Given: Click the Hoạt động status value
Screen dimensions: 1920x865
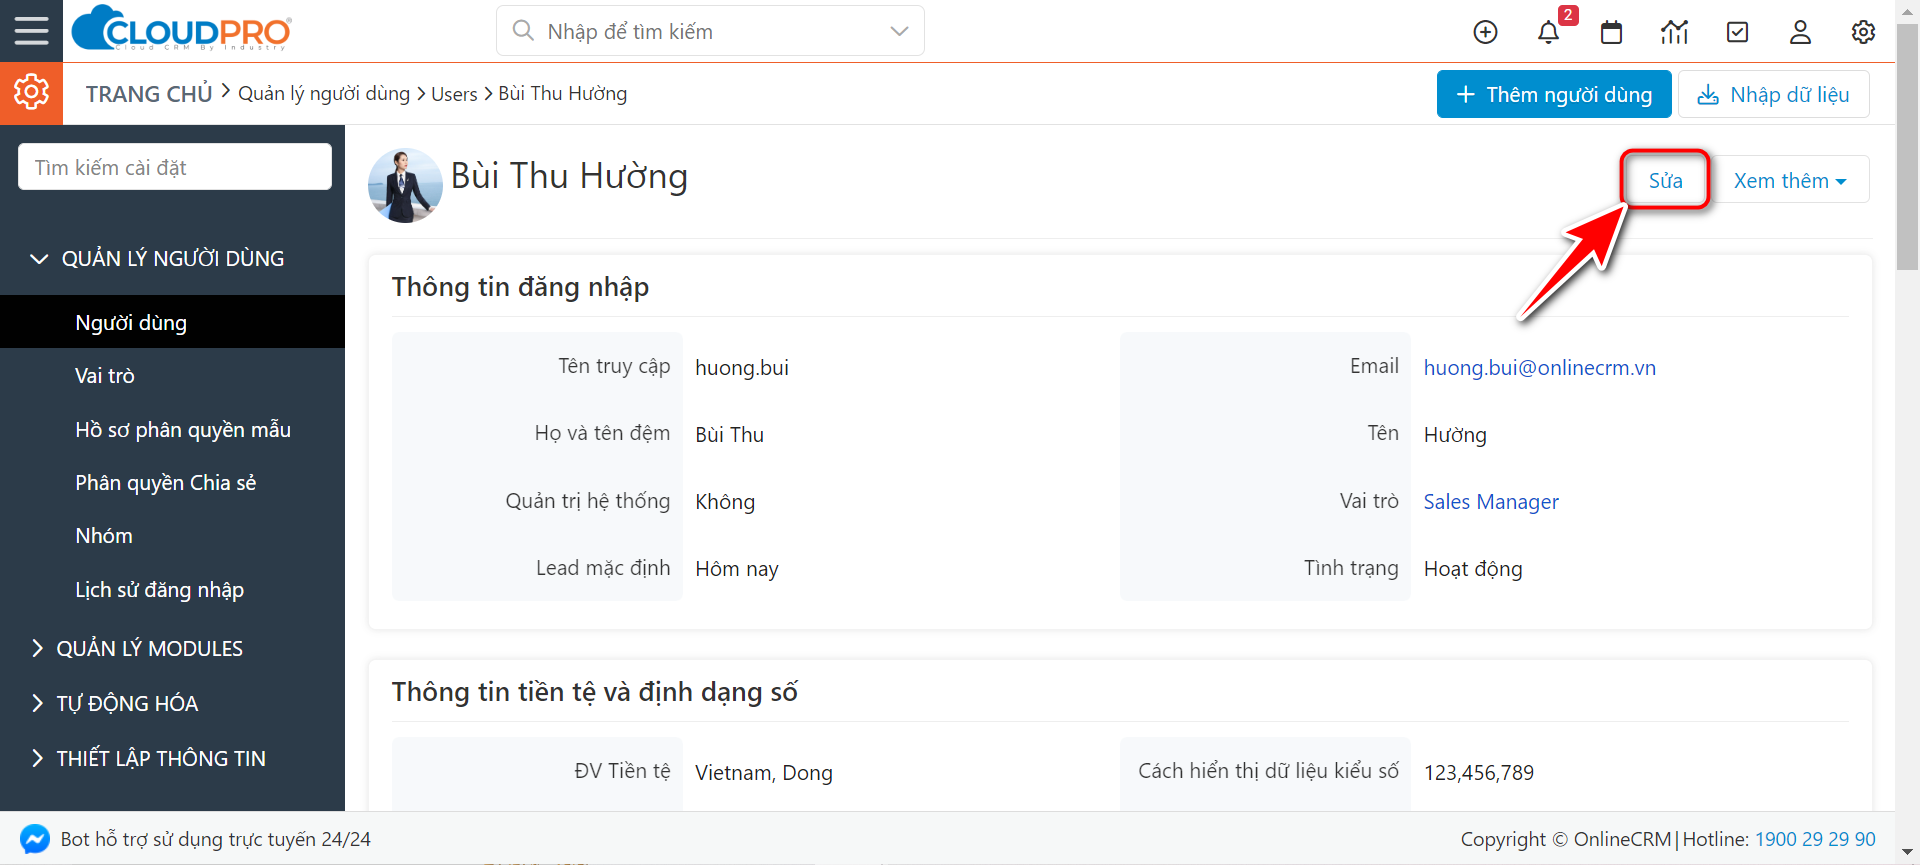Looking at the screenshot, I should point(1473,568).
